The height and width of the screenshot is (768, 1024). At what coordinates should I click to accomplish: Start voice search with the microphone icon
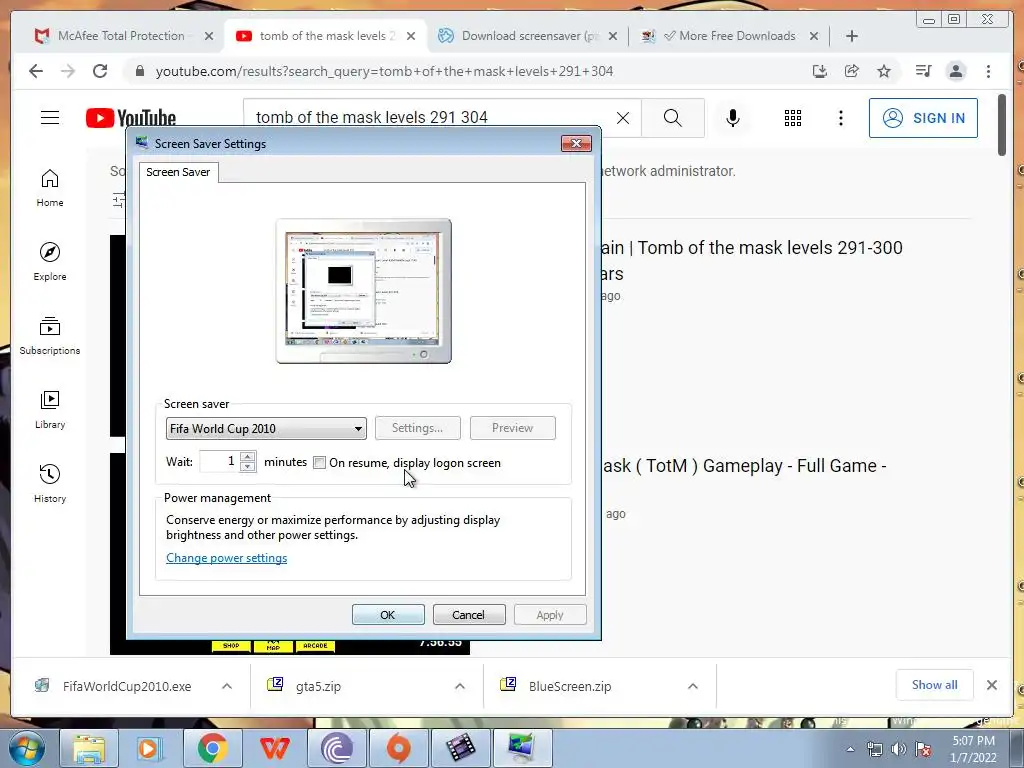coord(733,118)
